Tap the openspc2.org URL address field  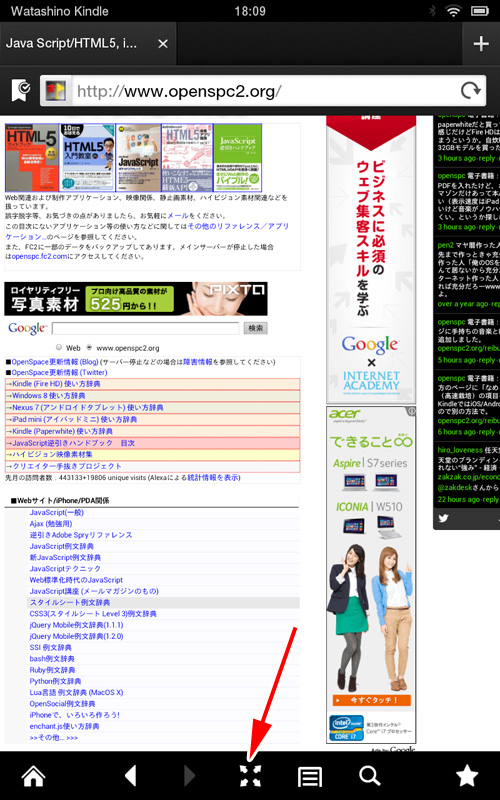coord(265,91)
